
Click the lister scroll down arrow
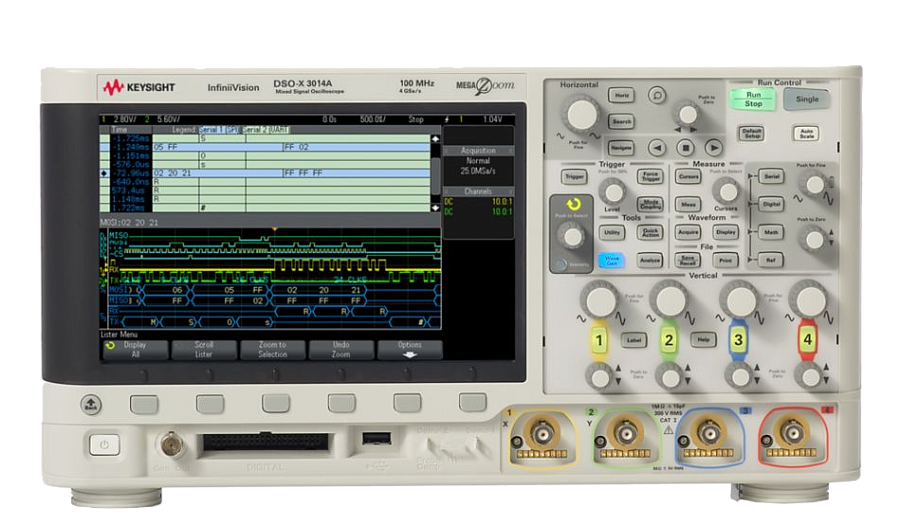(x=435, y=208)
